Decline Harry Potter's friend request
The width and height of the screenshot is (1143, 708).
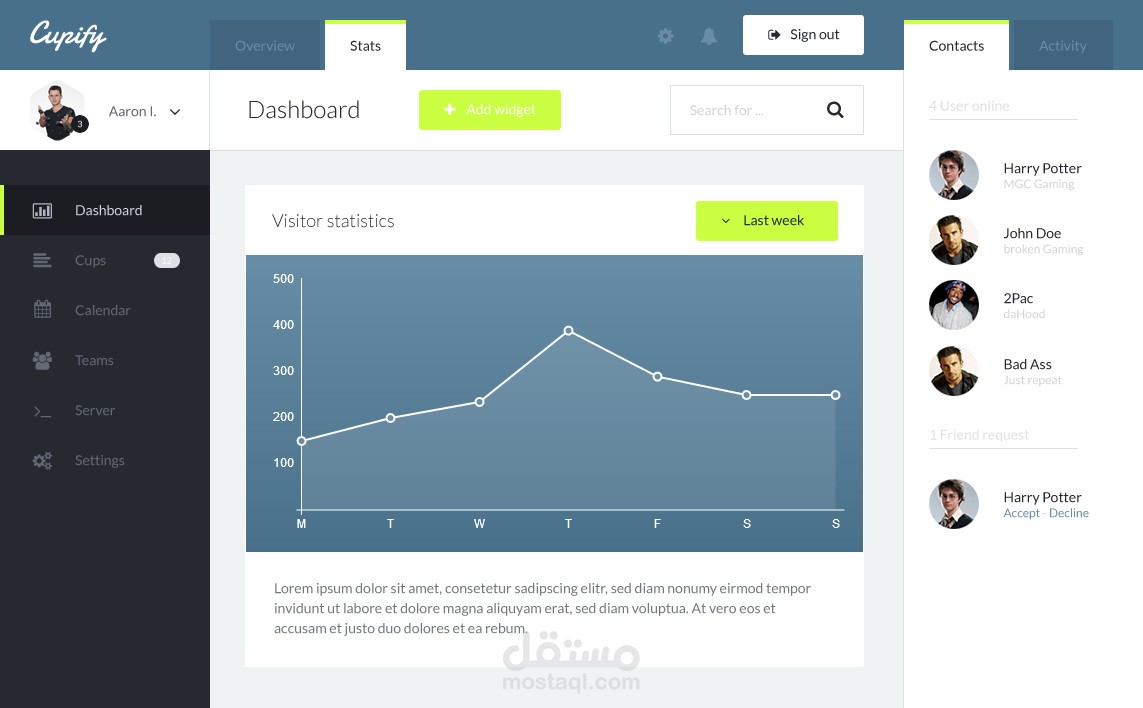coord(1068,512)
